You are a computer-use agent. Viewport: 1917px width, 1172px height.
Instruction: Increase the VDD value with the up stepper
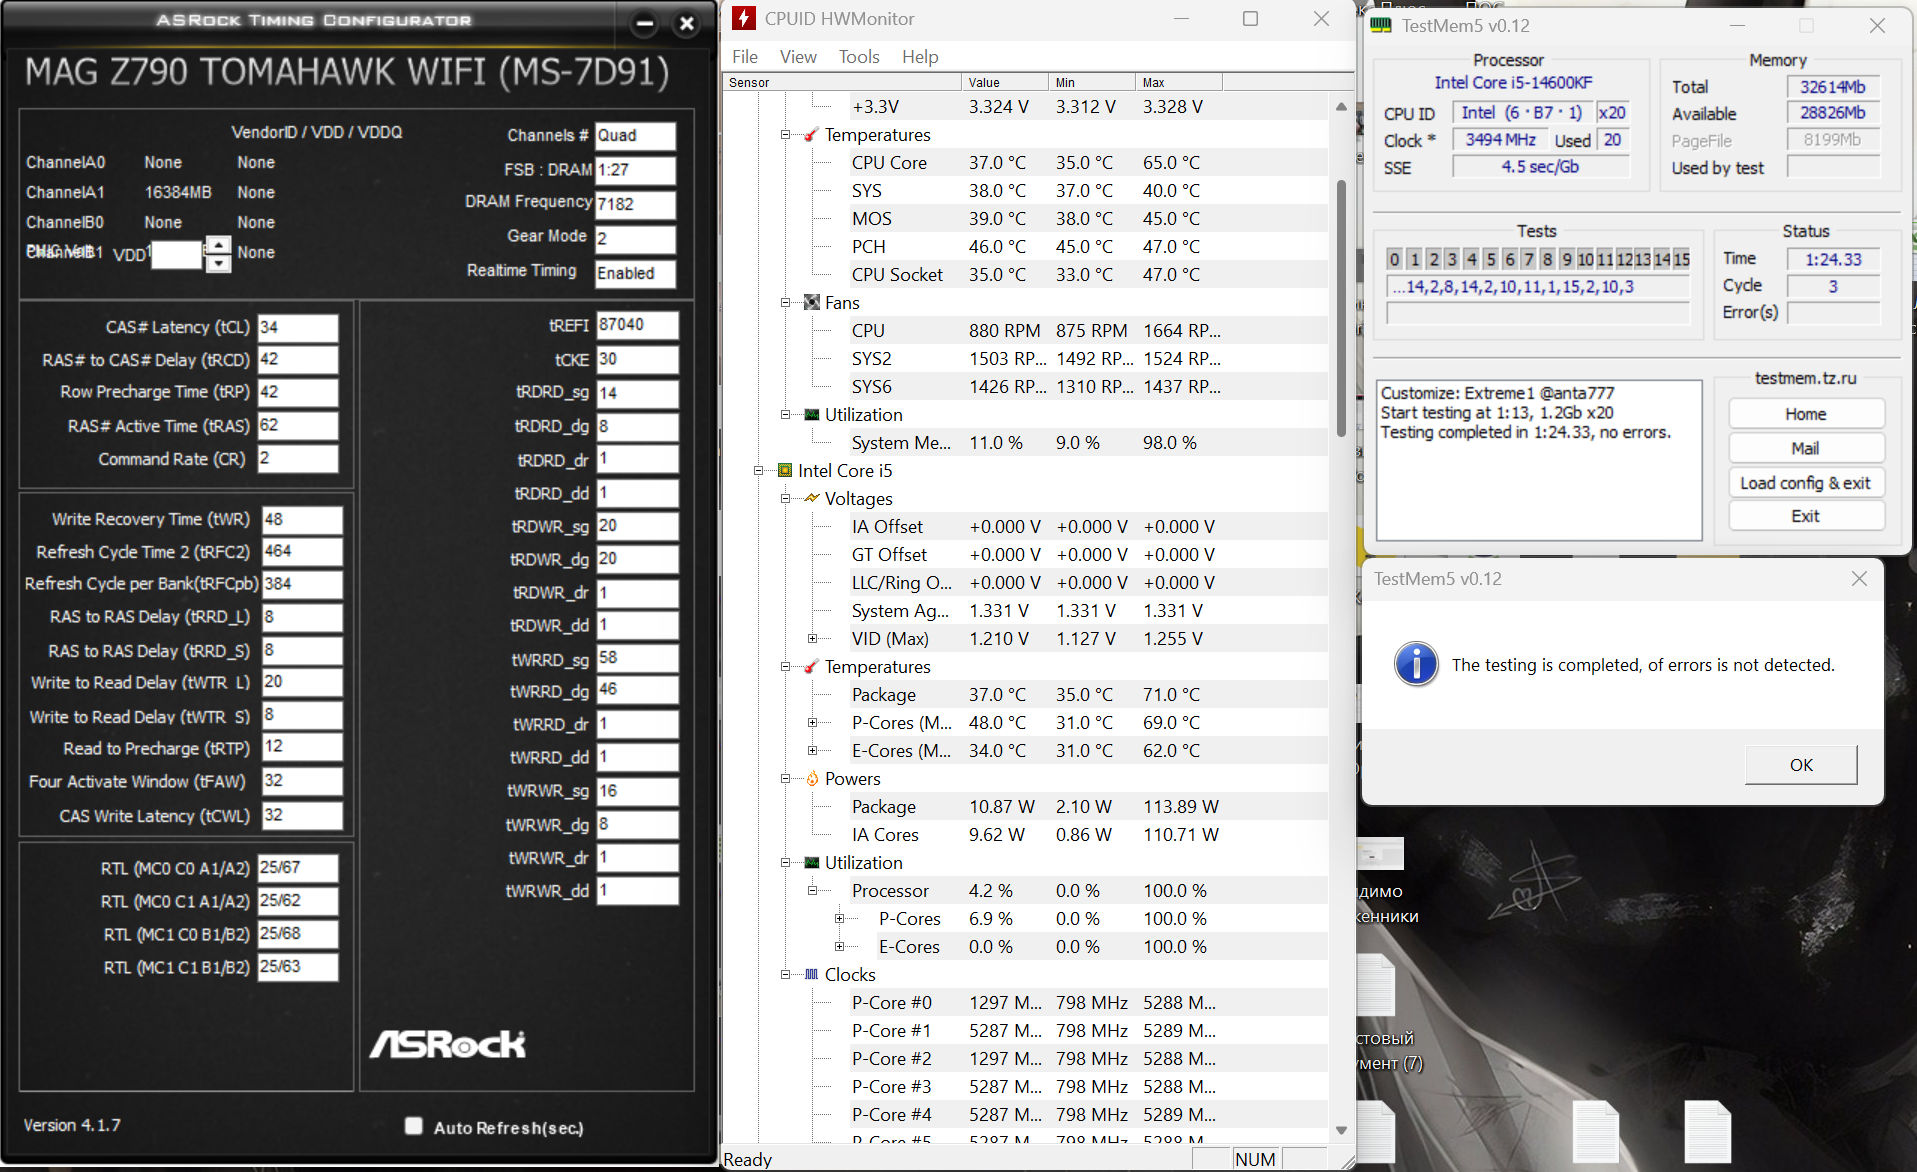point(218,245)
